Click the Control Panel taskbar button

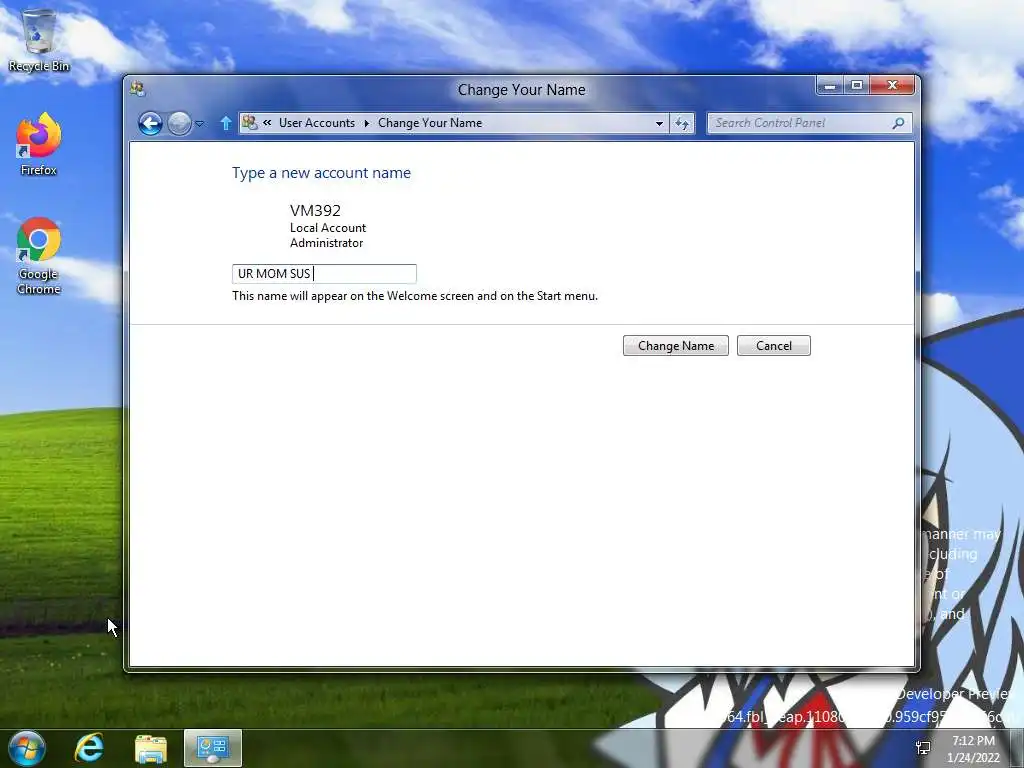[213, 748]
